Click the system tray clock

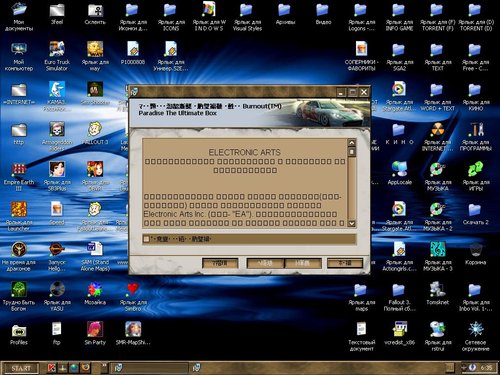[x=486, y=368]
